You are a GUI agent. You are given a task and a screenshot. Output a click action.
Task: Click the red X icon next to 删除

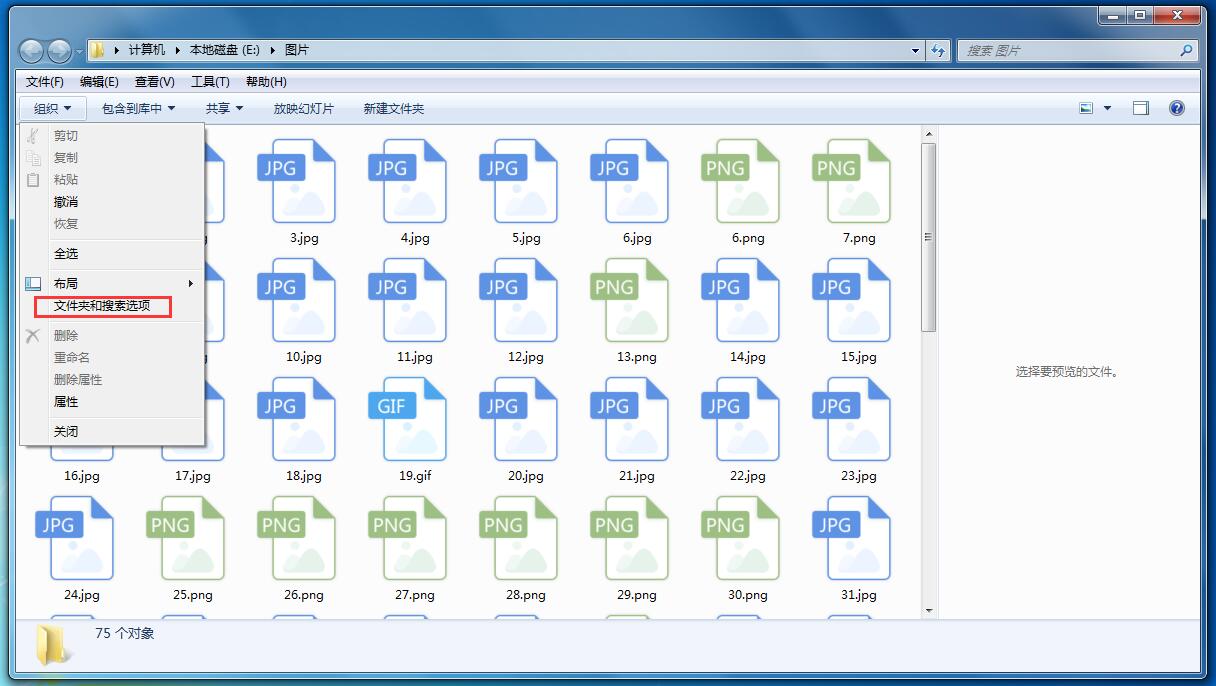point(31,334)
